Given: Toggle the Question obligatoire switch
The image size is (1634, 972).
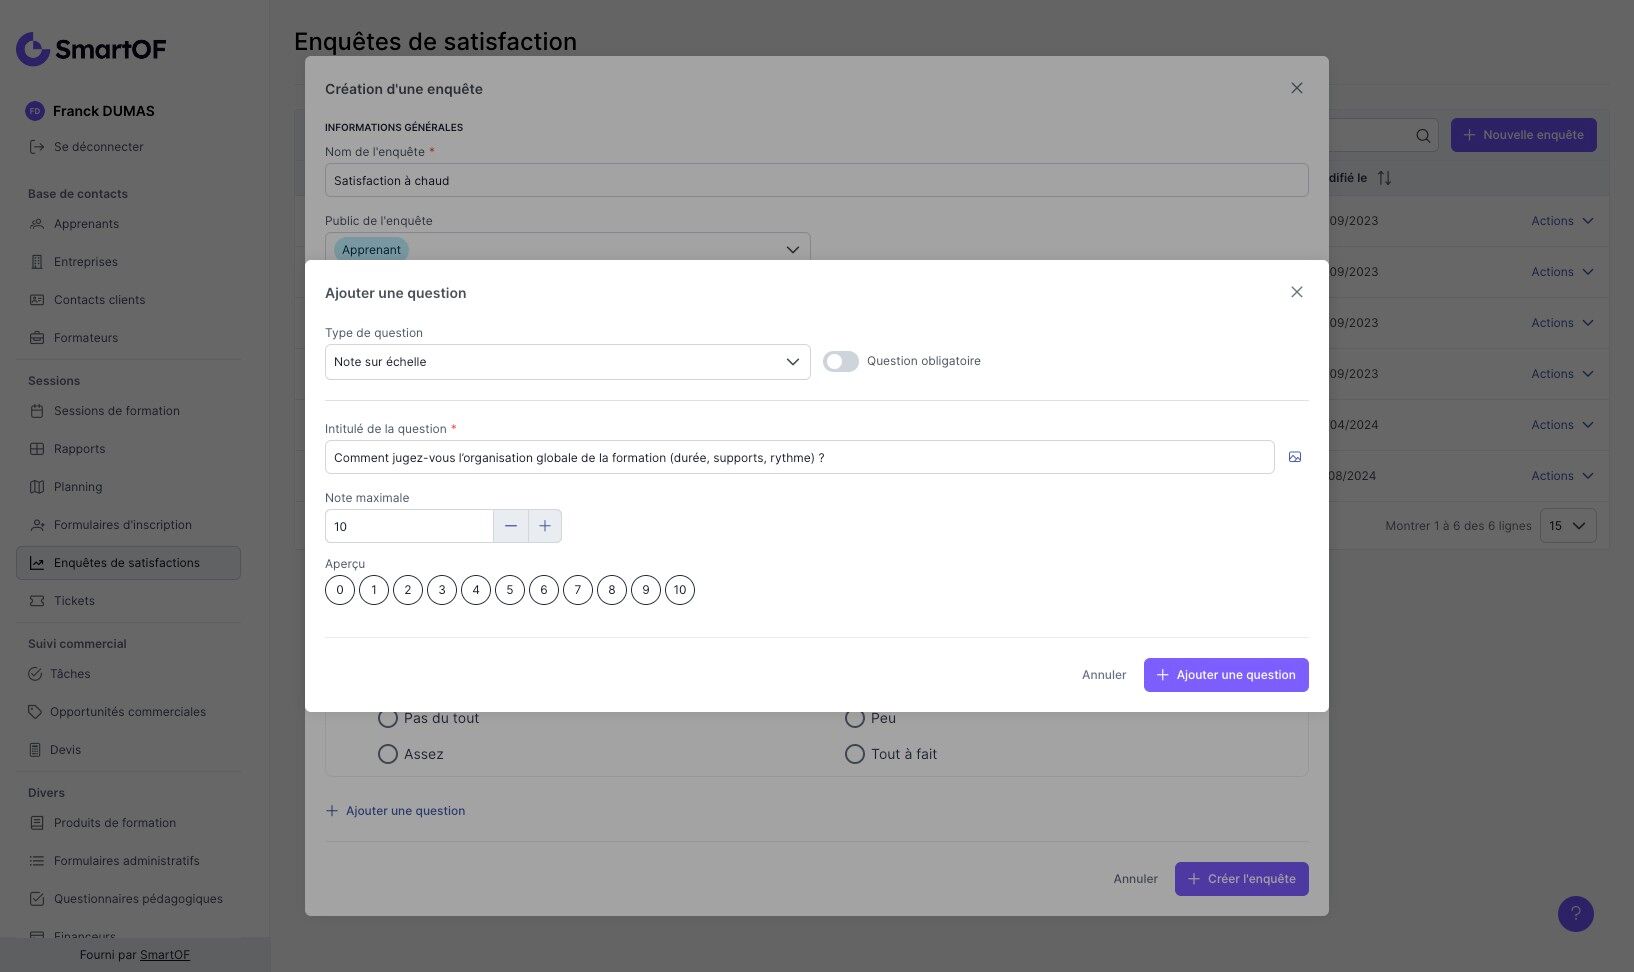Looking at the screenshot, I should [x=840, y=361].
